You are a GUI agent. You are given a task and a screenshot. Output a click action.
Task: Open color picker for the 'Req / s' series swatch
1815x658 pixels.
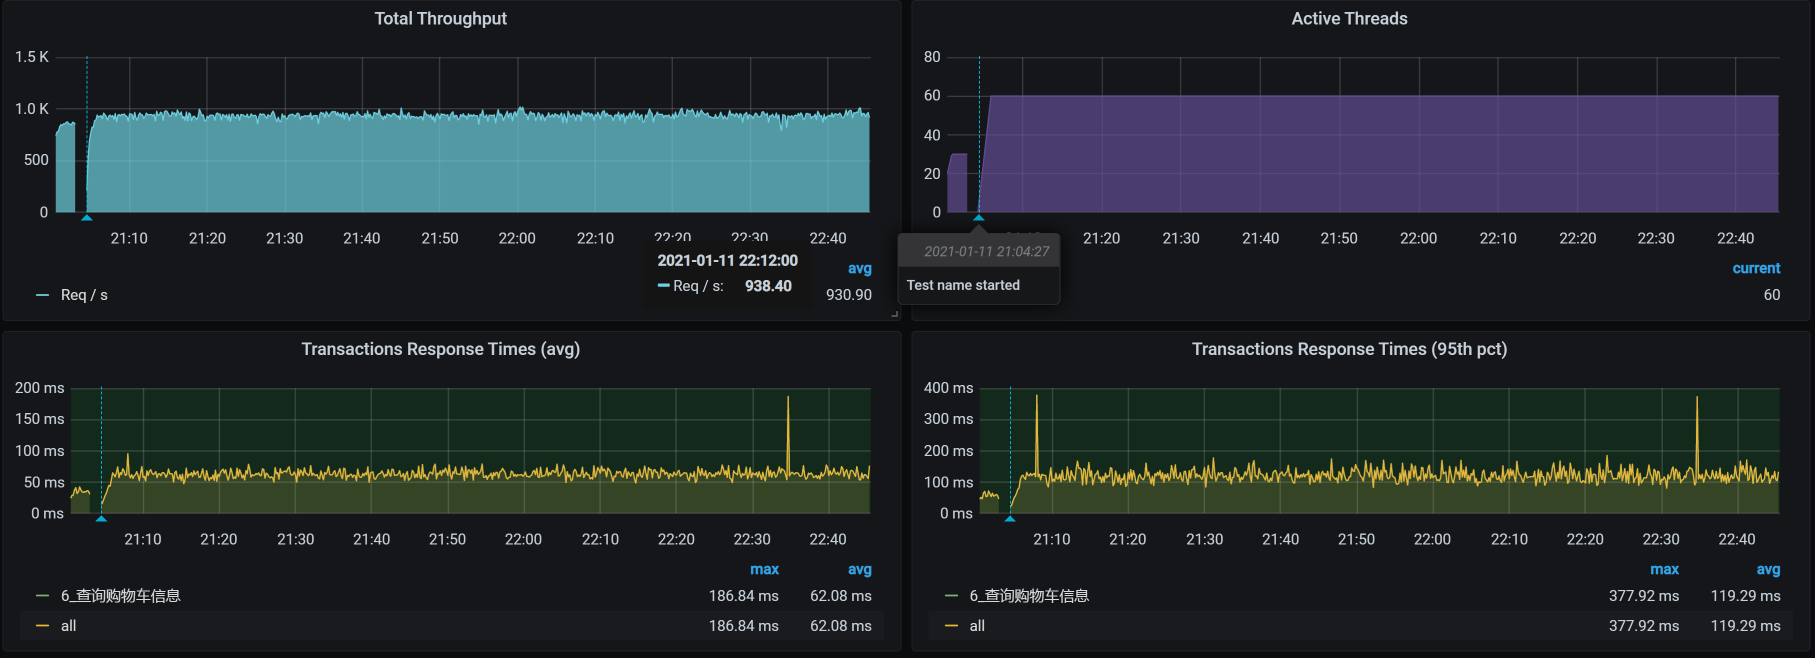coord(42,295)
